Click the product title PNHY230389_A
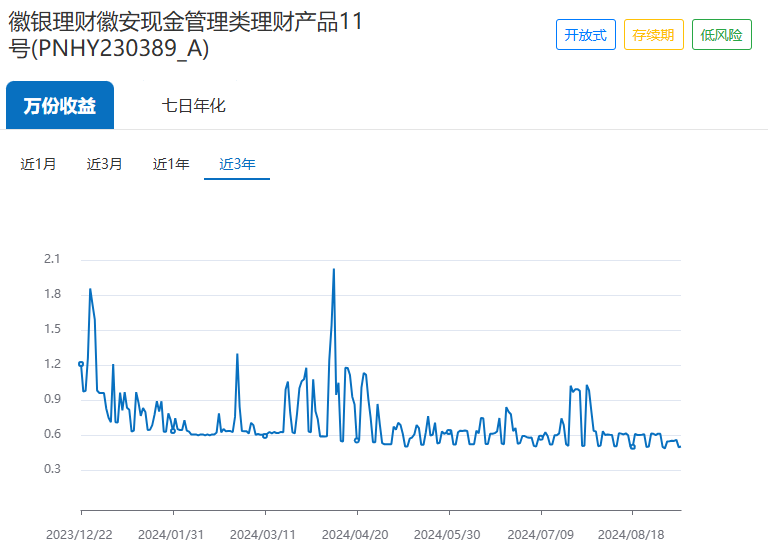Viewport: 768px width, 557px height. pos(185,35)
